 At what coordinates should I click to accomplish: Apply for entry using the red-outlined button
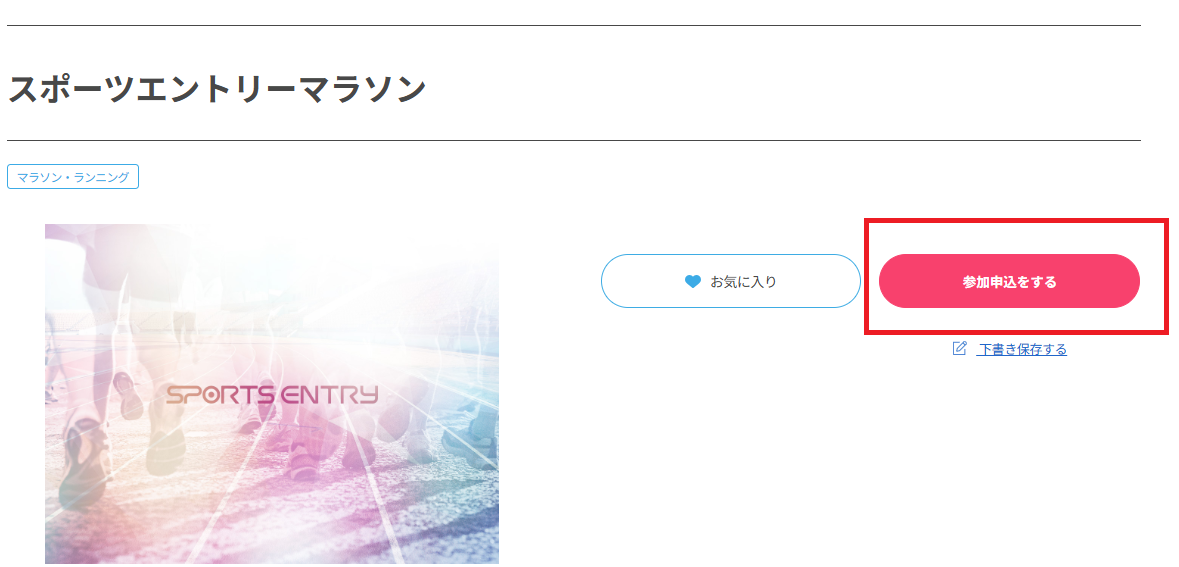[1009, 281]
